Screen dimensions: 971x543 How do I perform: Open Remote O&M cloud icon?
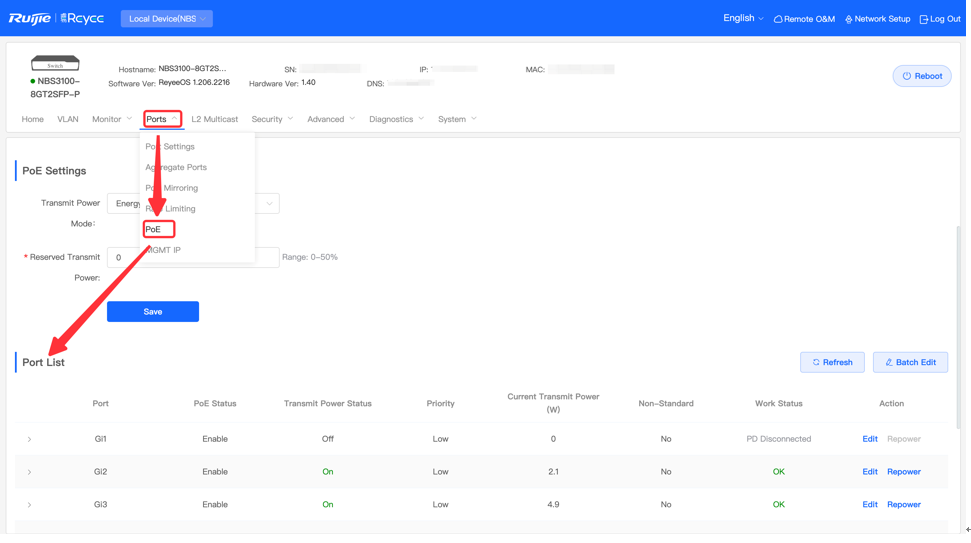click(x=779, y=19)
